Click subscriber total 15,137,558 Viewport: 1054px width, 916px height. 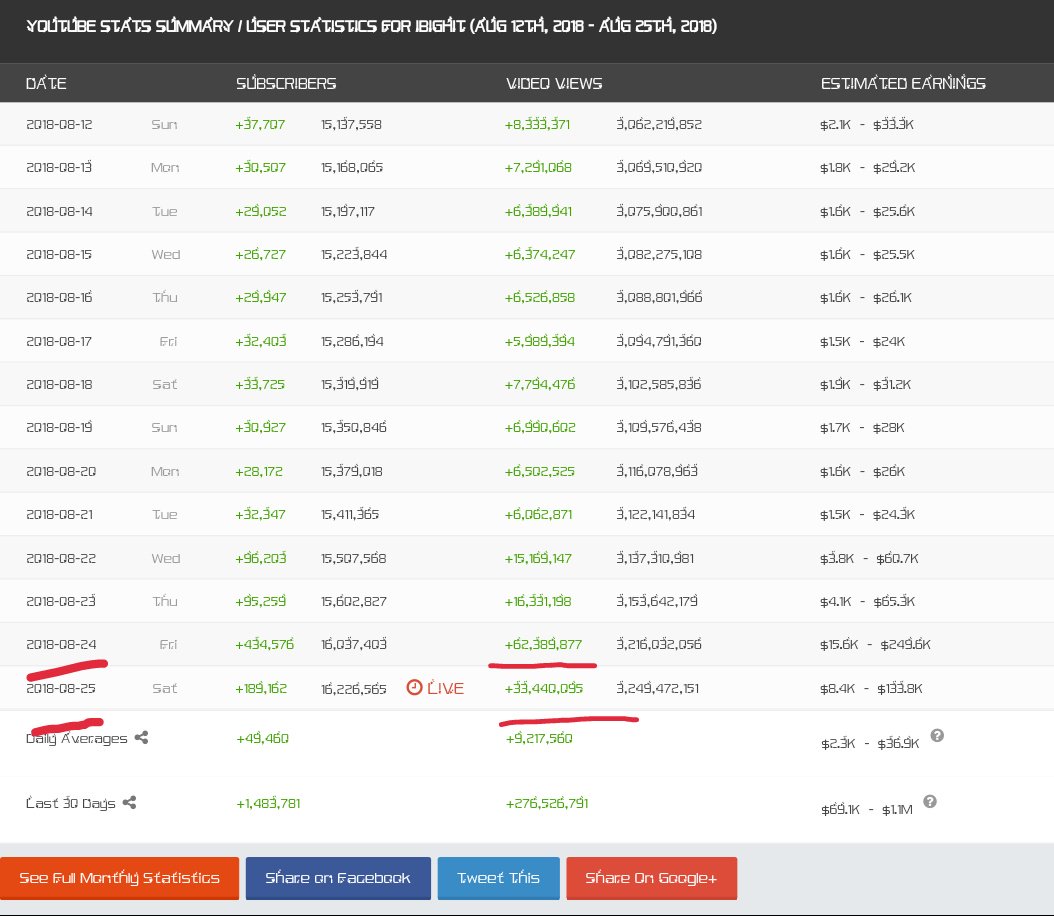click(351, 124)
